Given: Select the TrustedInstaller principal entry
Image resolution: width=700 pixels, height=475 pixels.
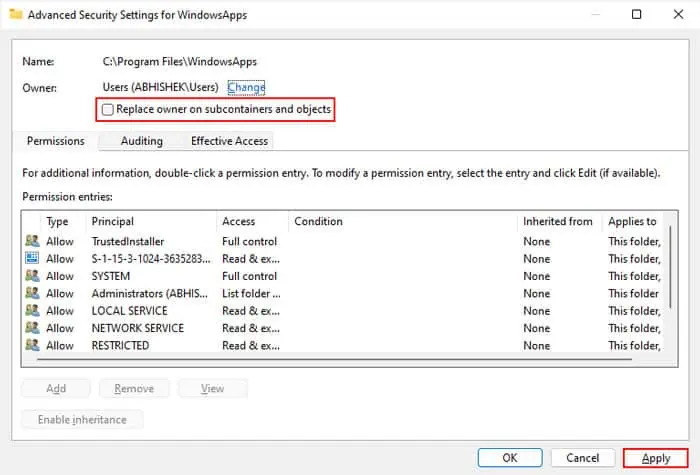Looking at the screenshot, I should 128,242.
